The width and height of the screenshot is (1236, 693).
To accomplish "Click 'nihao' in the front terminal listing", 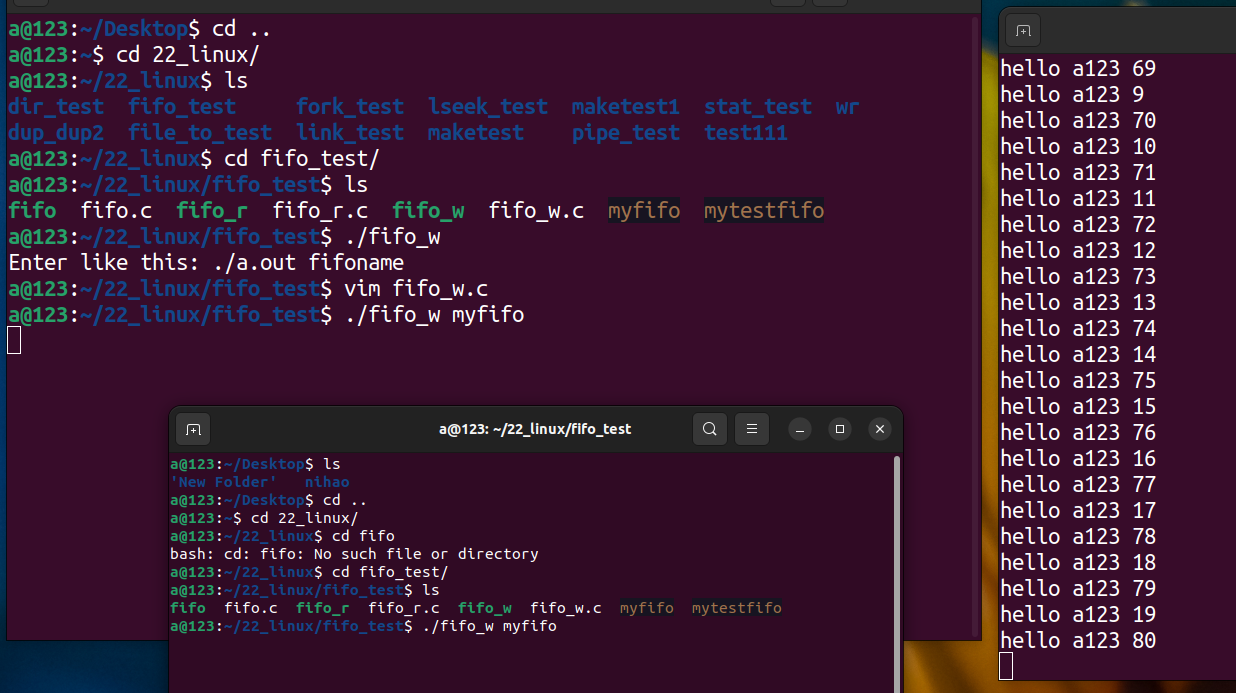I will (x=327, y=482).
